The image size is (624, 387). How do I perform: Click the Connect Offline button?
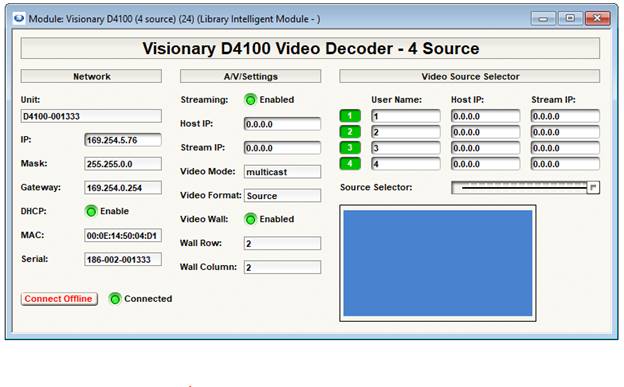point(59,299)
